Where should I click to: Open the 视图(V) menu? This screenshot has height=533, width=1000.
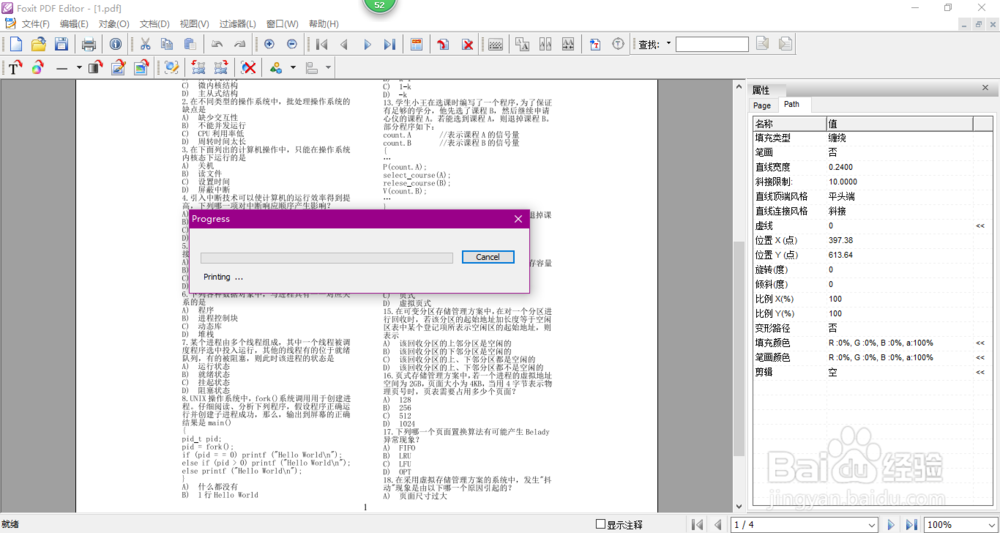click(x=195, y=24)
